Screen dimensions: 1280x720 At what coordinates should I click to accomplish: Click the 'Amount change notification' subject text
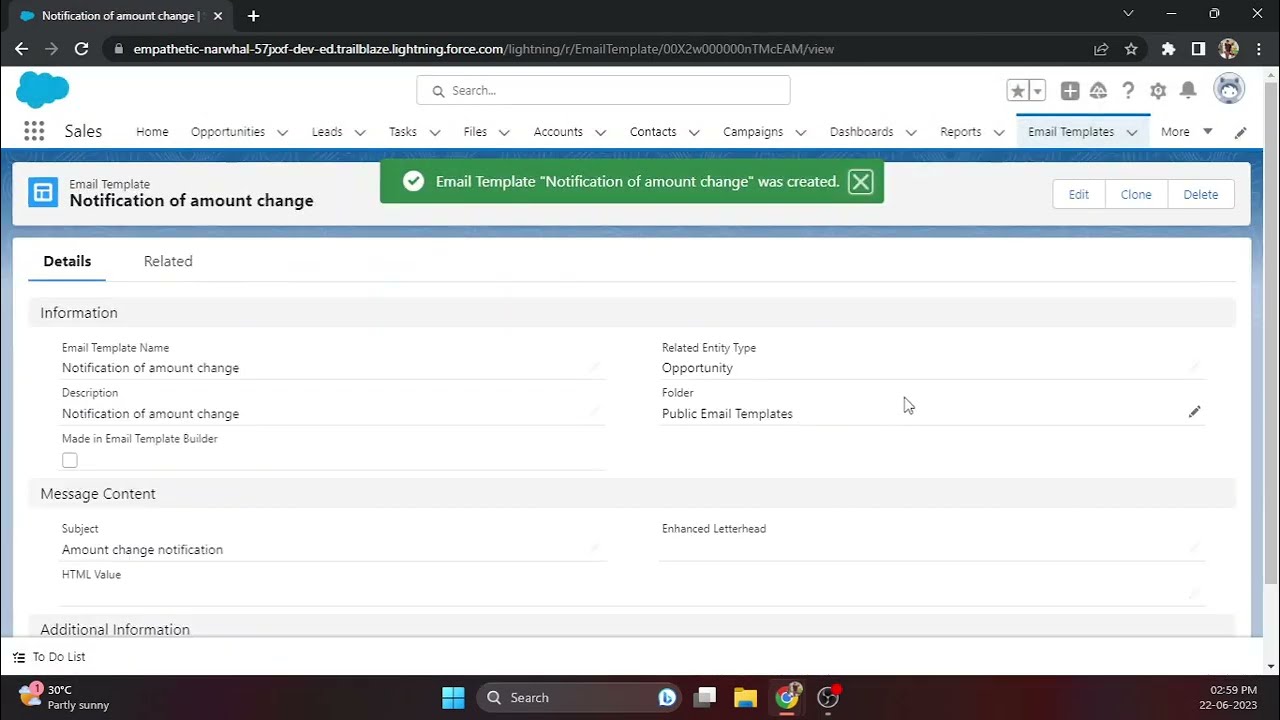point(142,549)
